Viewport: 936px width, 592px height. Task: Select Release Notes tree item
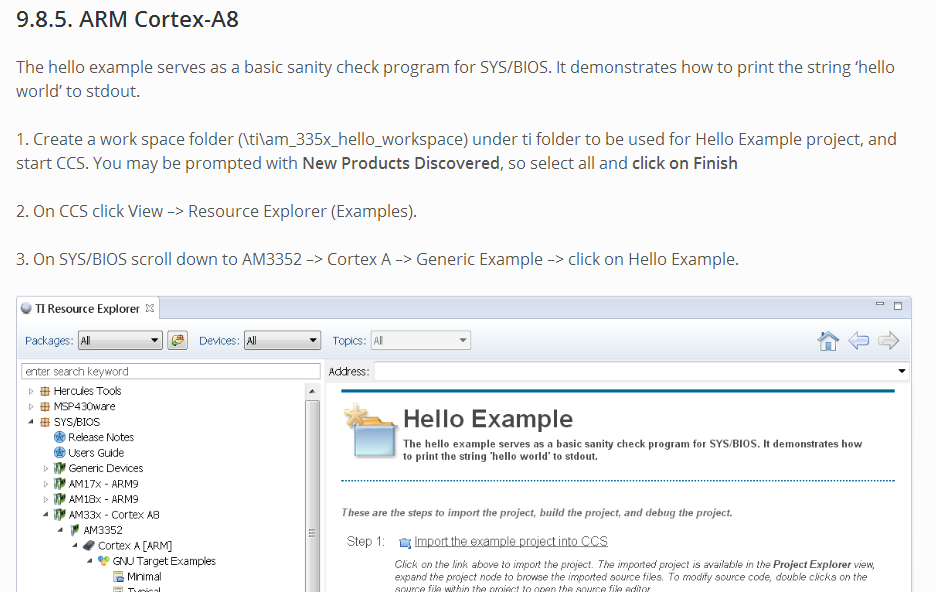(x=101, y=437)
